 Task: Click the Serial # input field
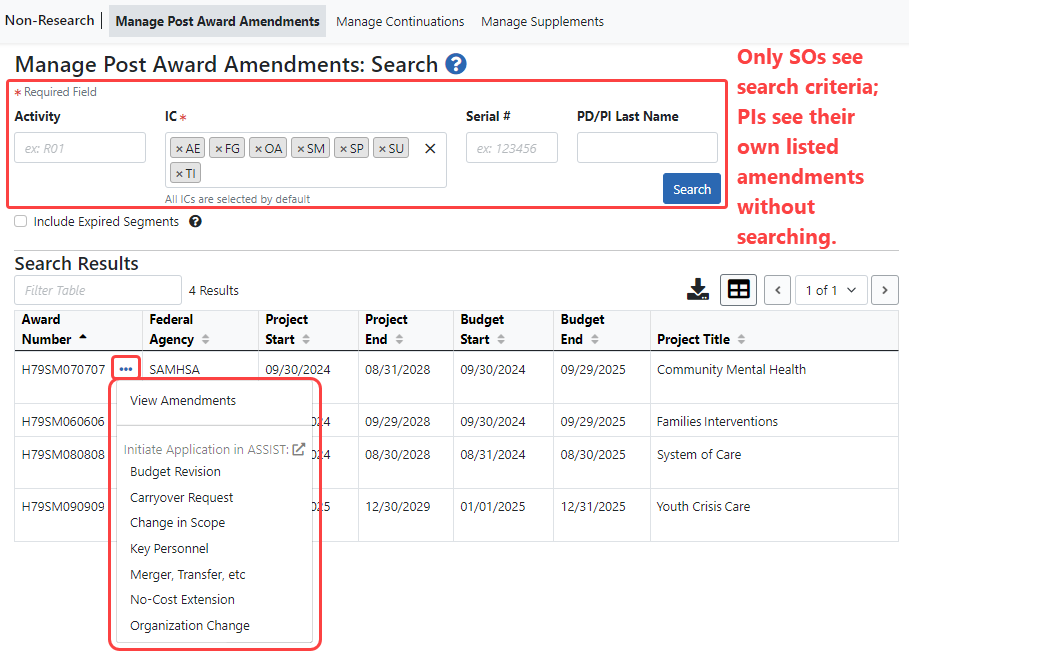pos(512,147)
